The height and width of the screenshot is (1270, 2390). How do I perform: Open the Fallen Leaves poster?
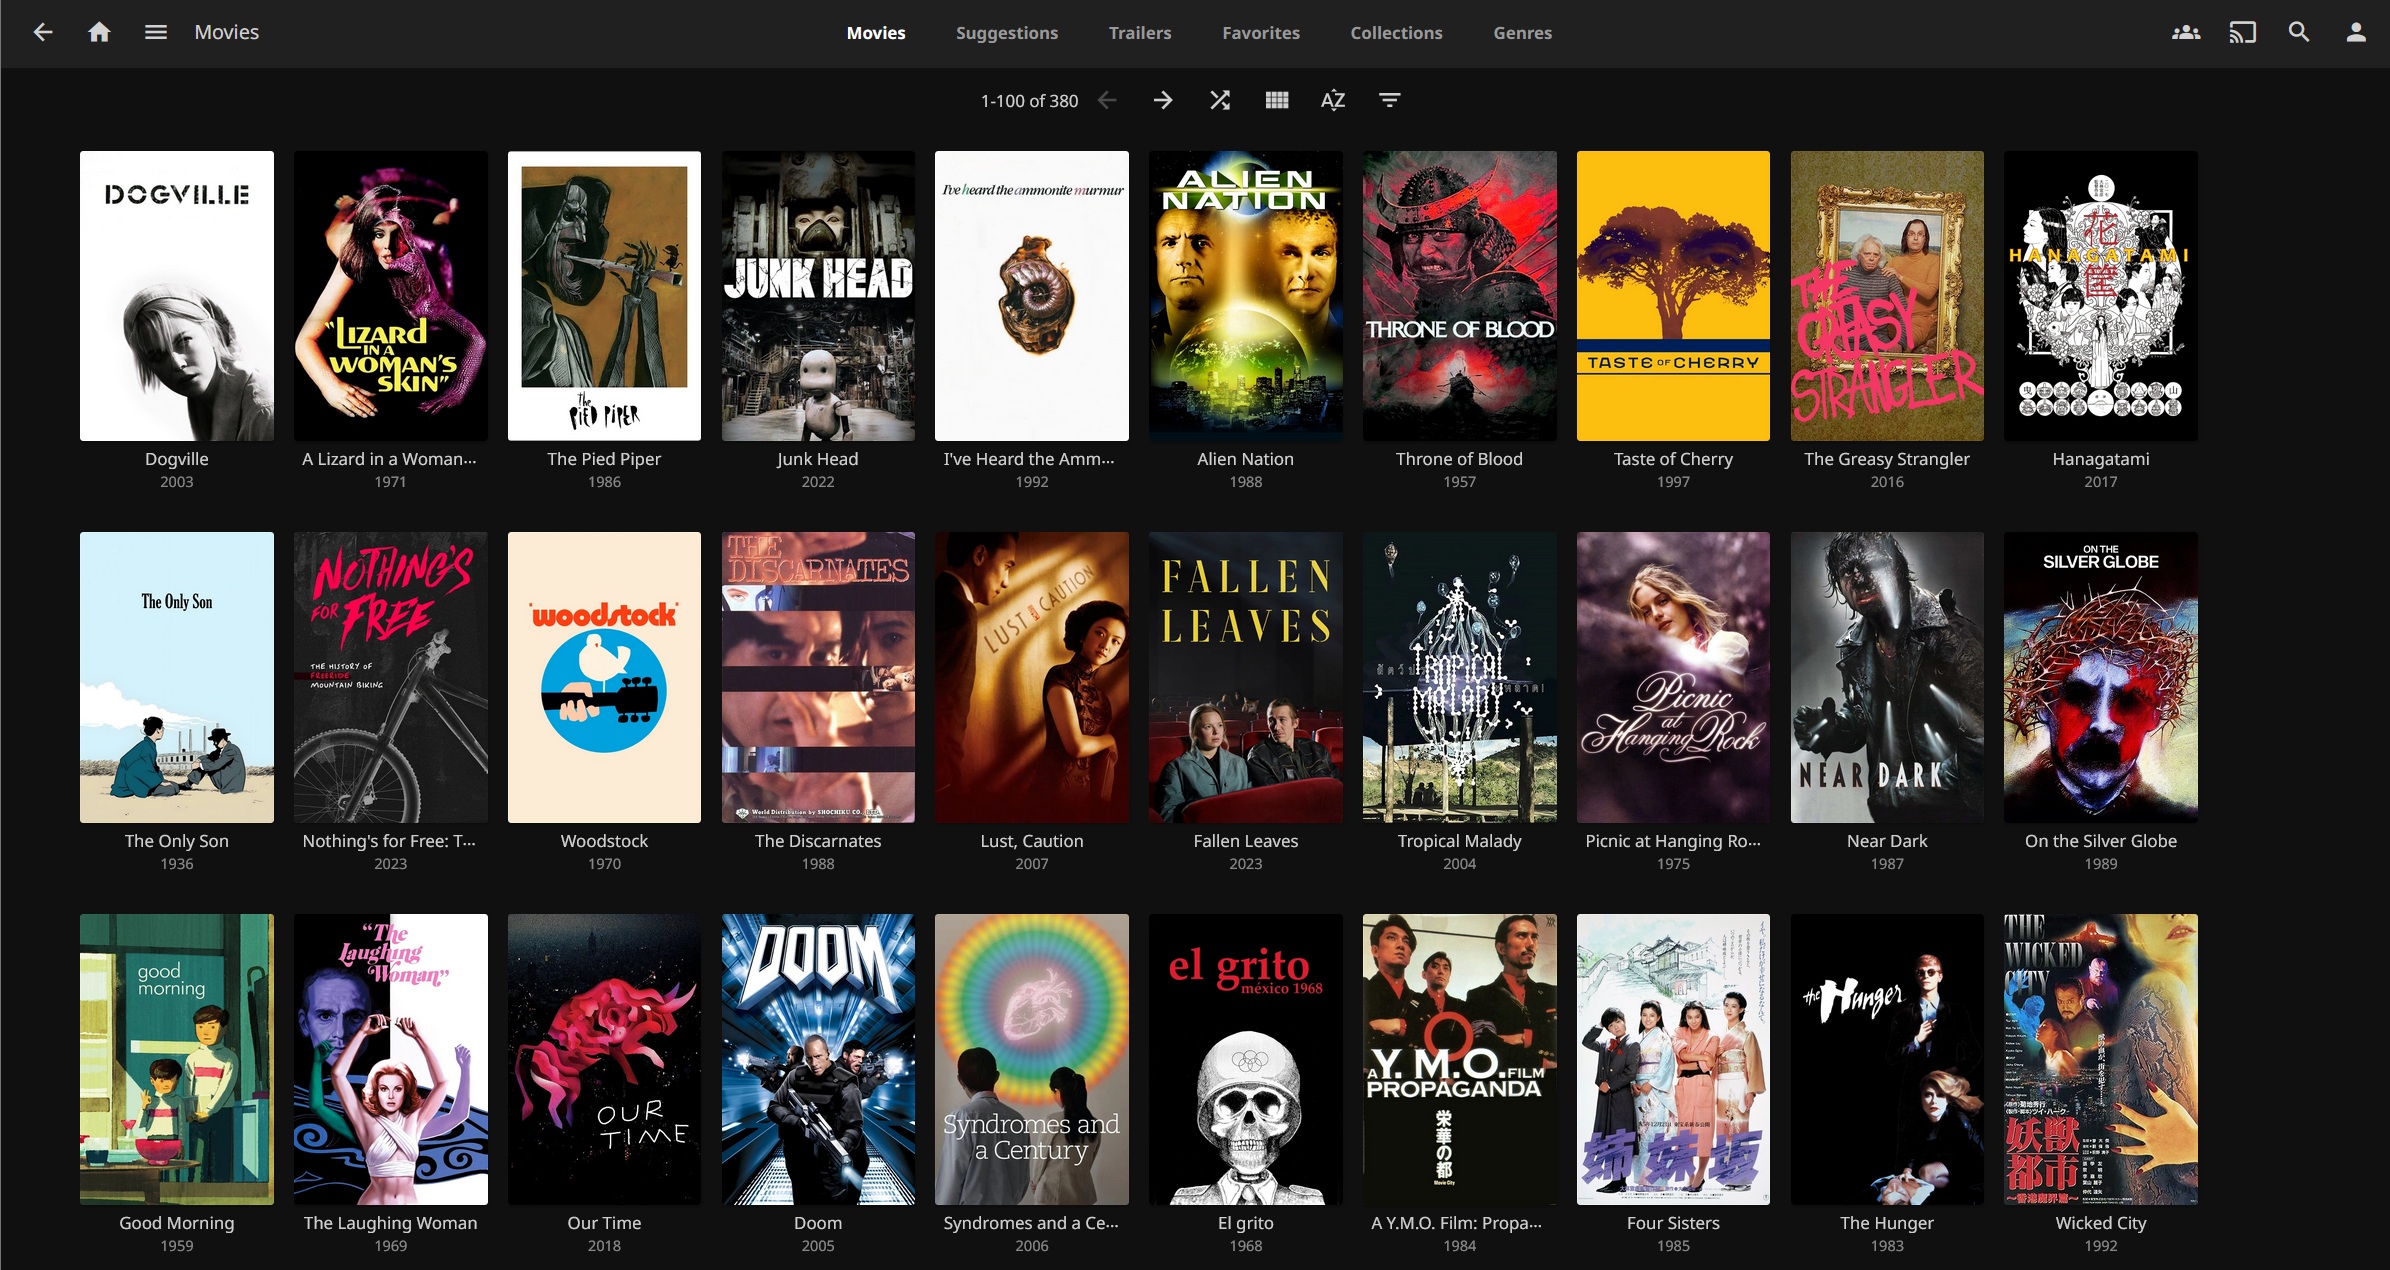pyautogui.click(x=1246, y=677)
